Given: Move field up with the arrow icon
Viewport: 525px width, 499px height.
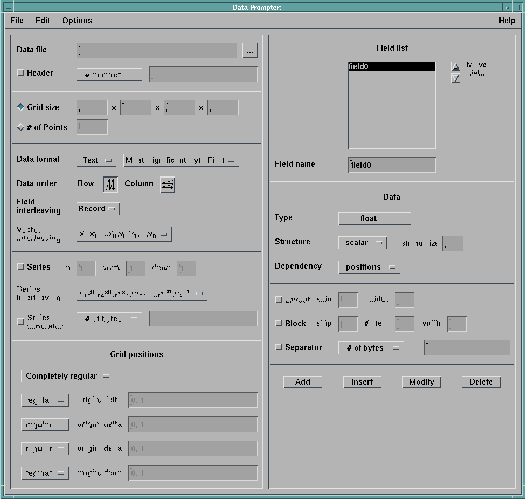Looking at the screenshot, I should [455, 67].
